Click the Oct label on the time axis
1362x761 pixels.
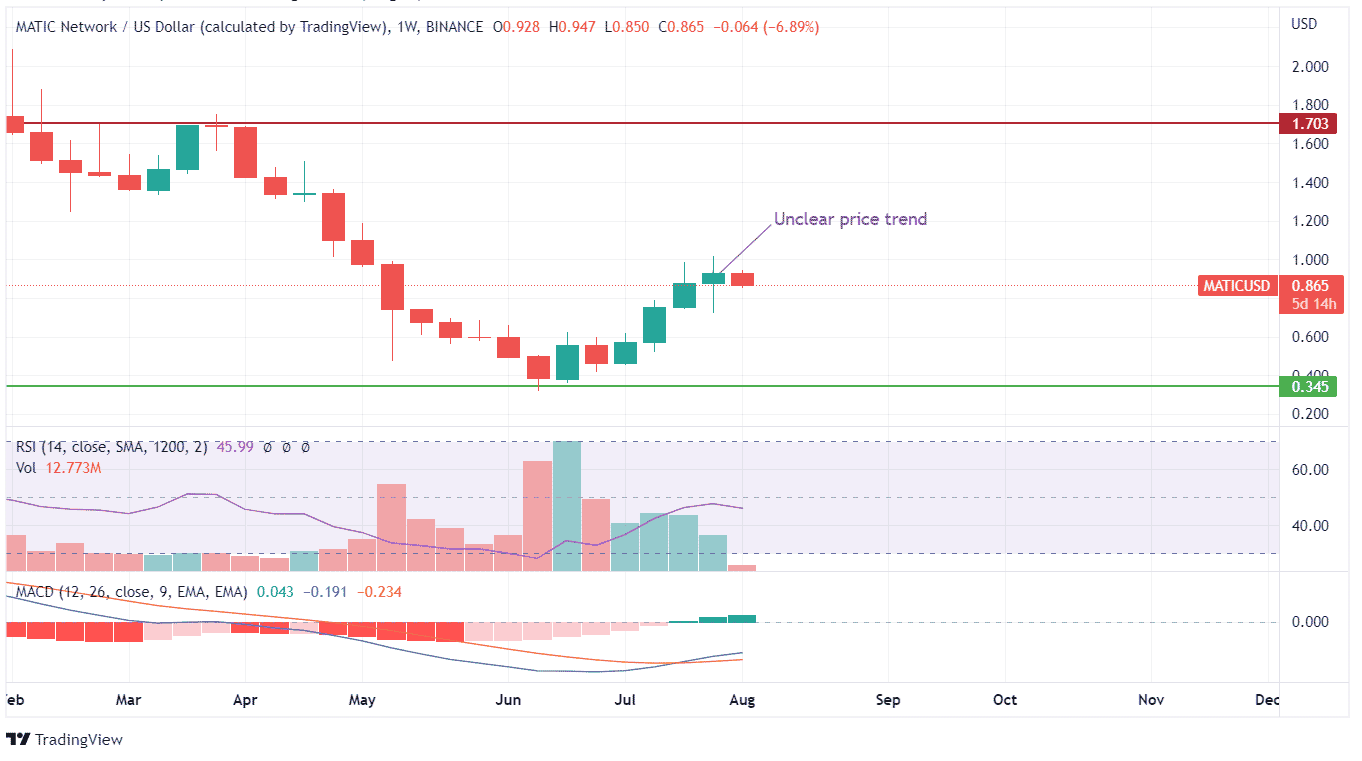point(1005,700)
